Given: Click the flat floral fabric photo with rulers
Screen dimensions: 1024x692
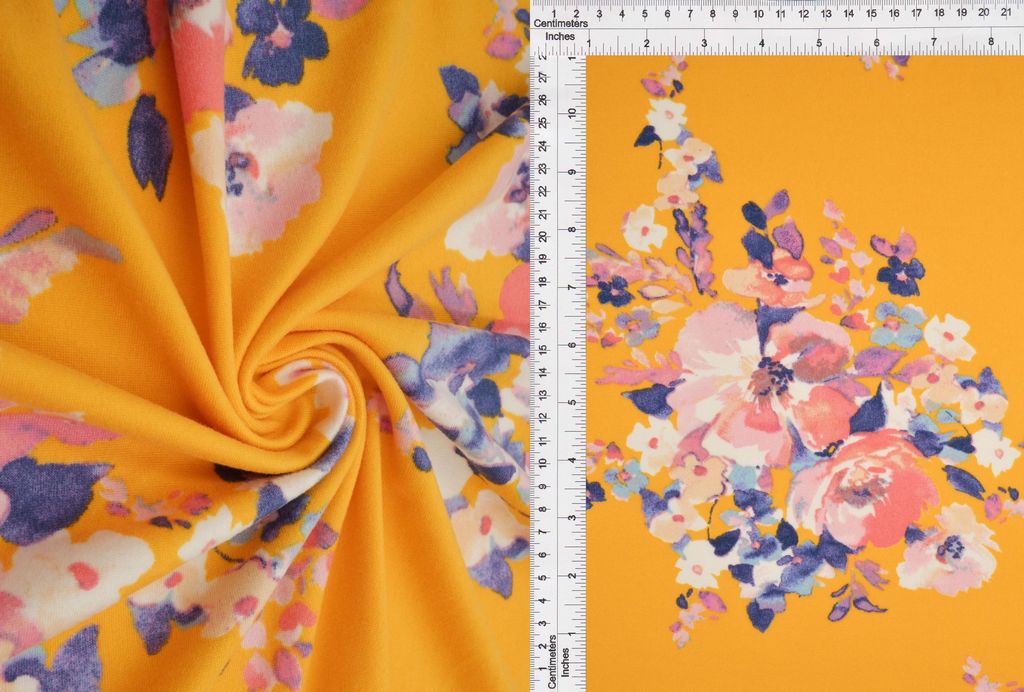Looking at the screenshot, I should 777,346.
